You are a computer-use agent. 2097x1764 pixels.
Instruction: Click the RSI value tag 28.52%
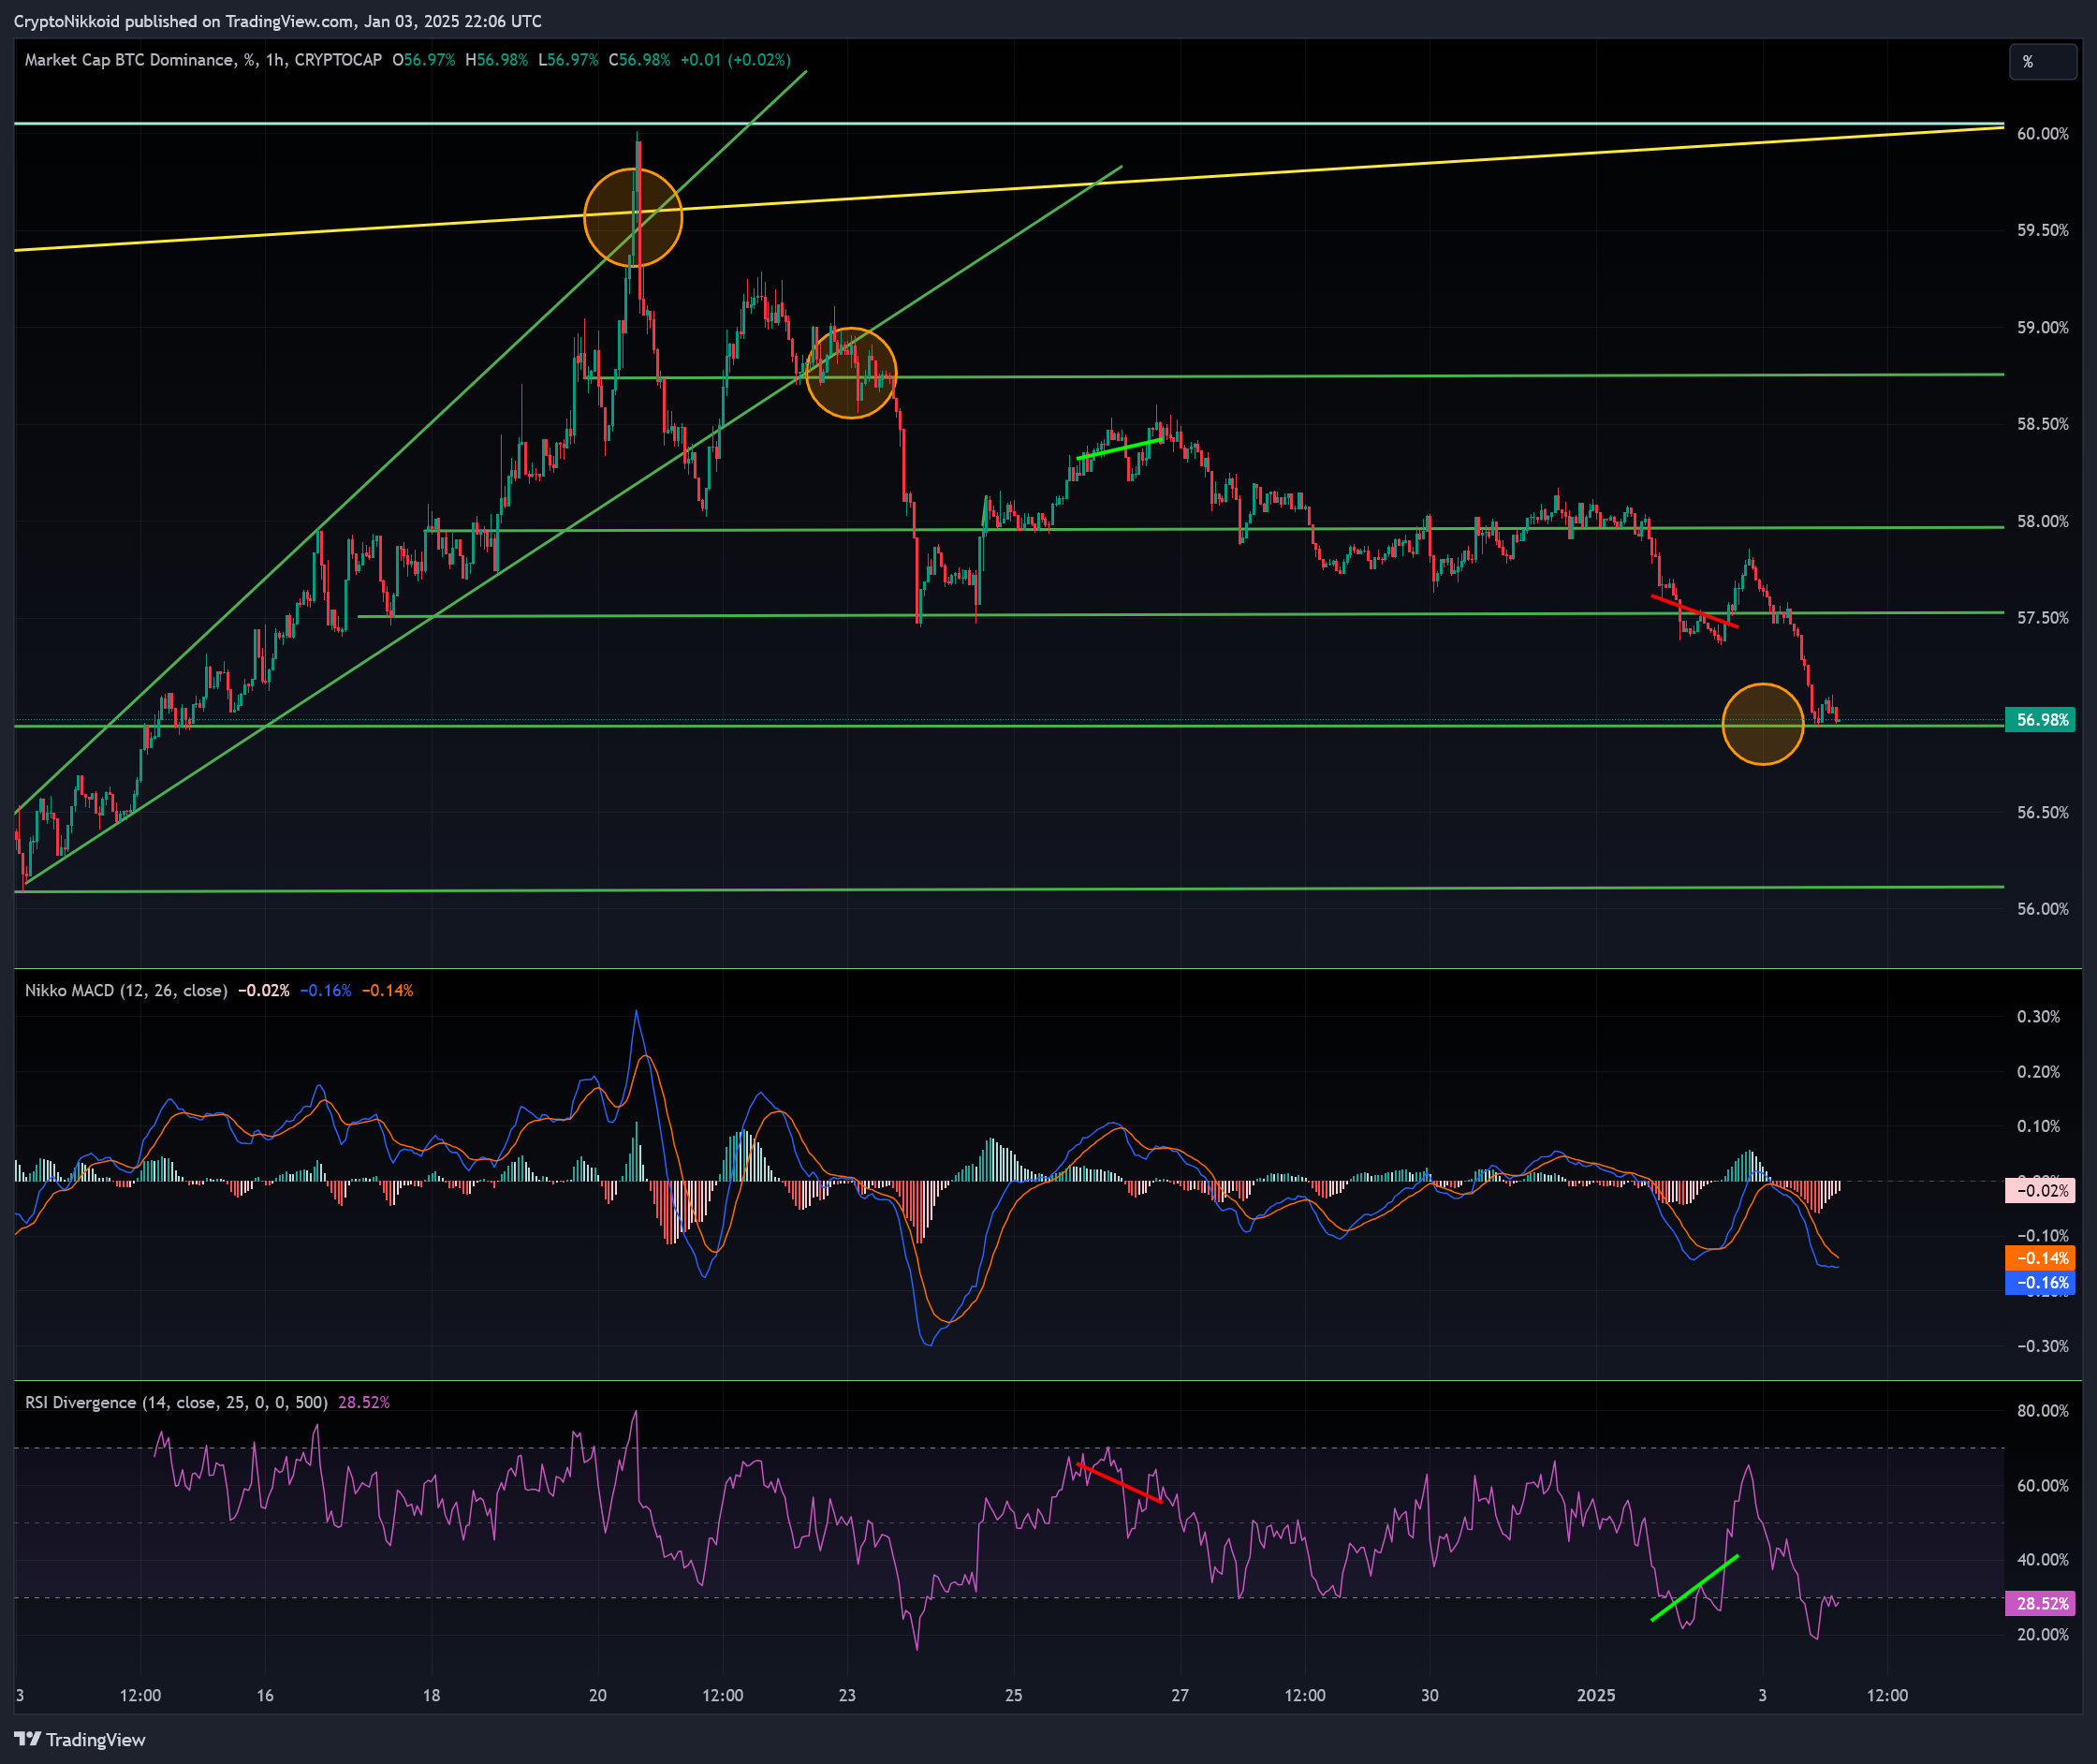2041,1604
